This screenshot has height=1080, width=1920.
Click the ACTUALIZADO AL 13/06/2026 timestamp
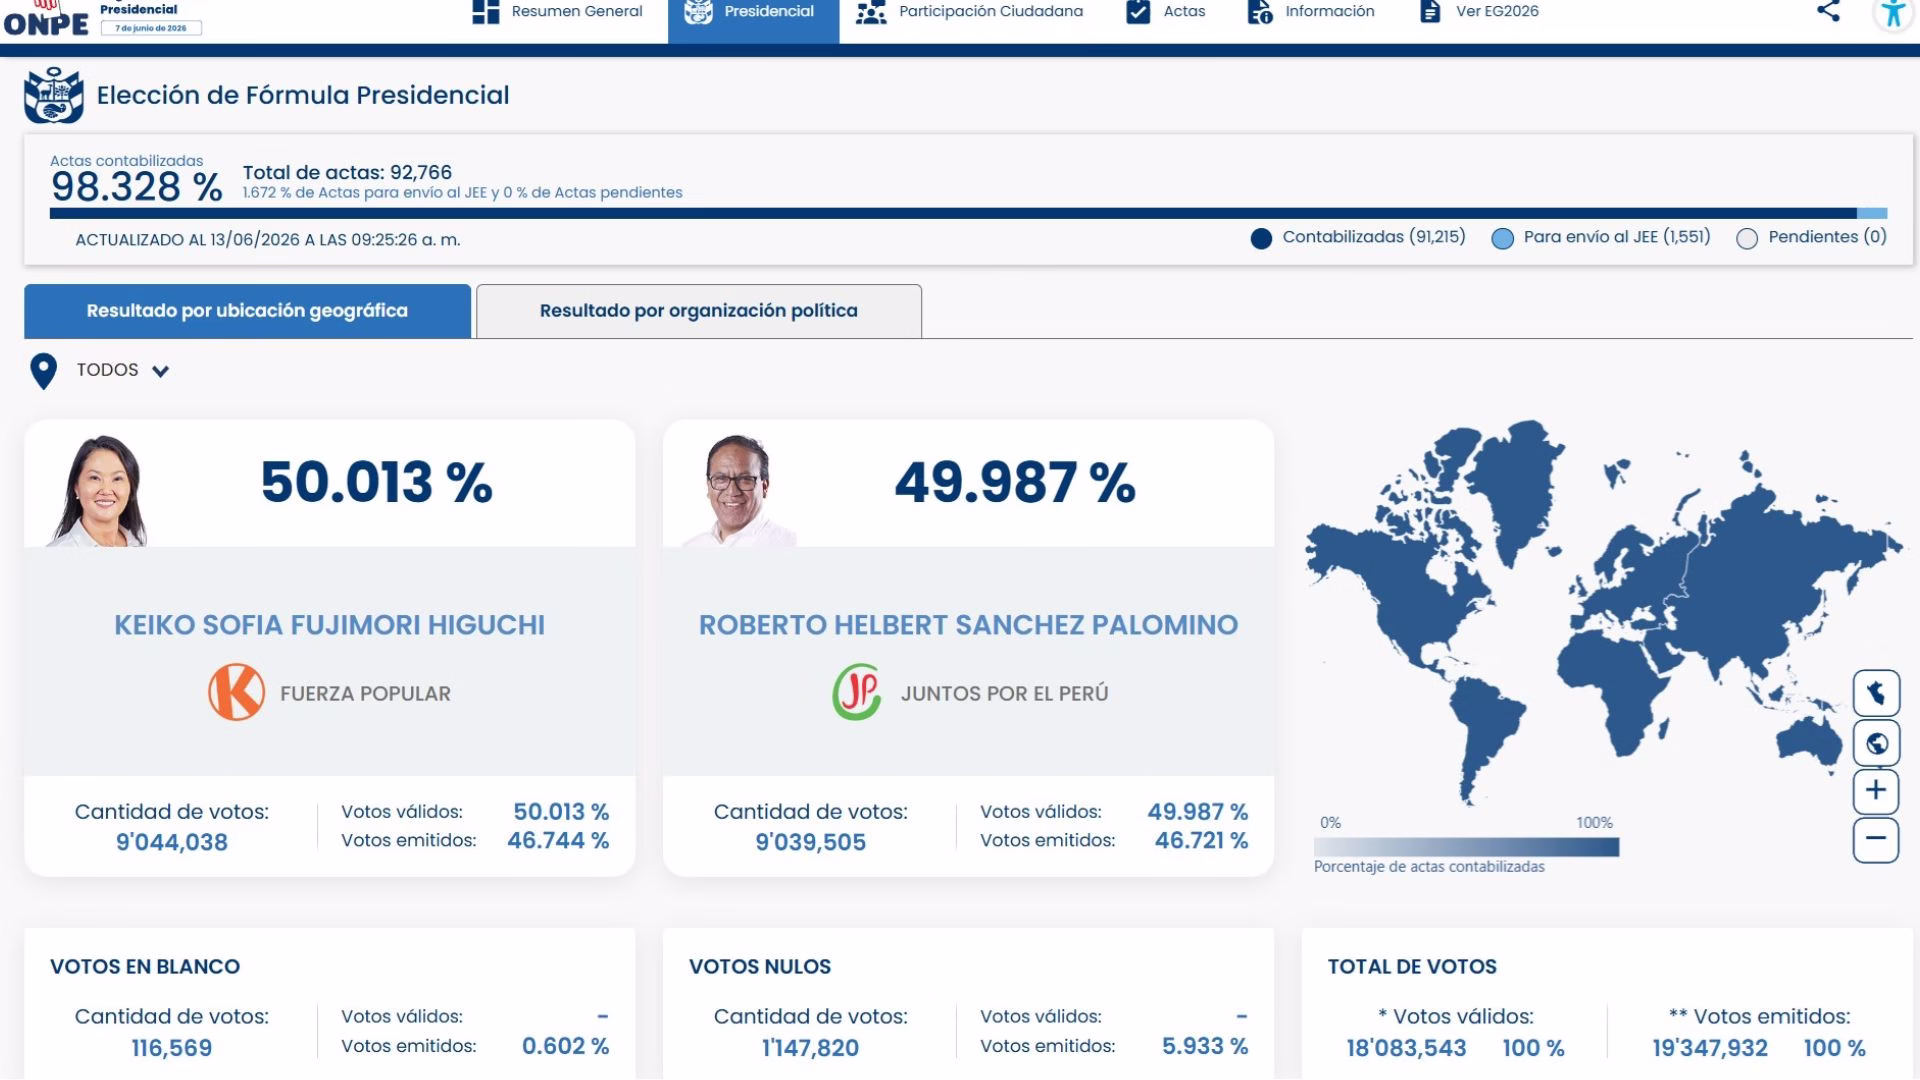point(268,240)
